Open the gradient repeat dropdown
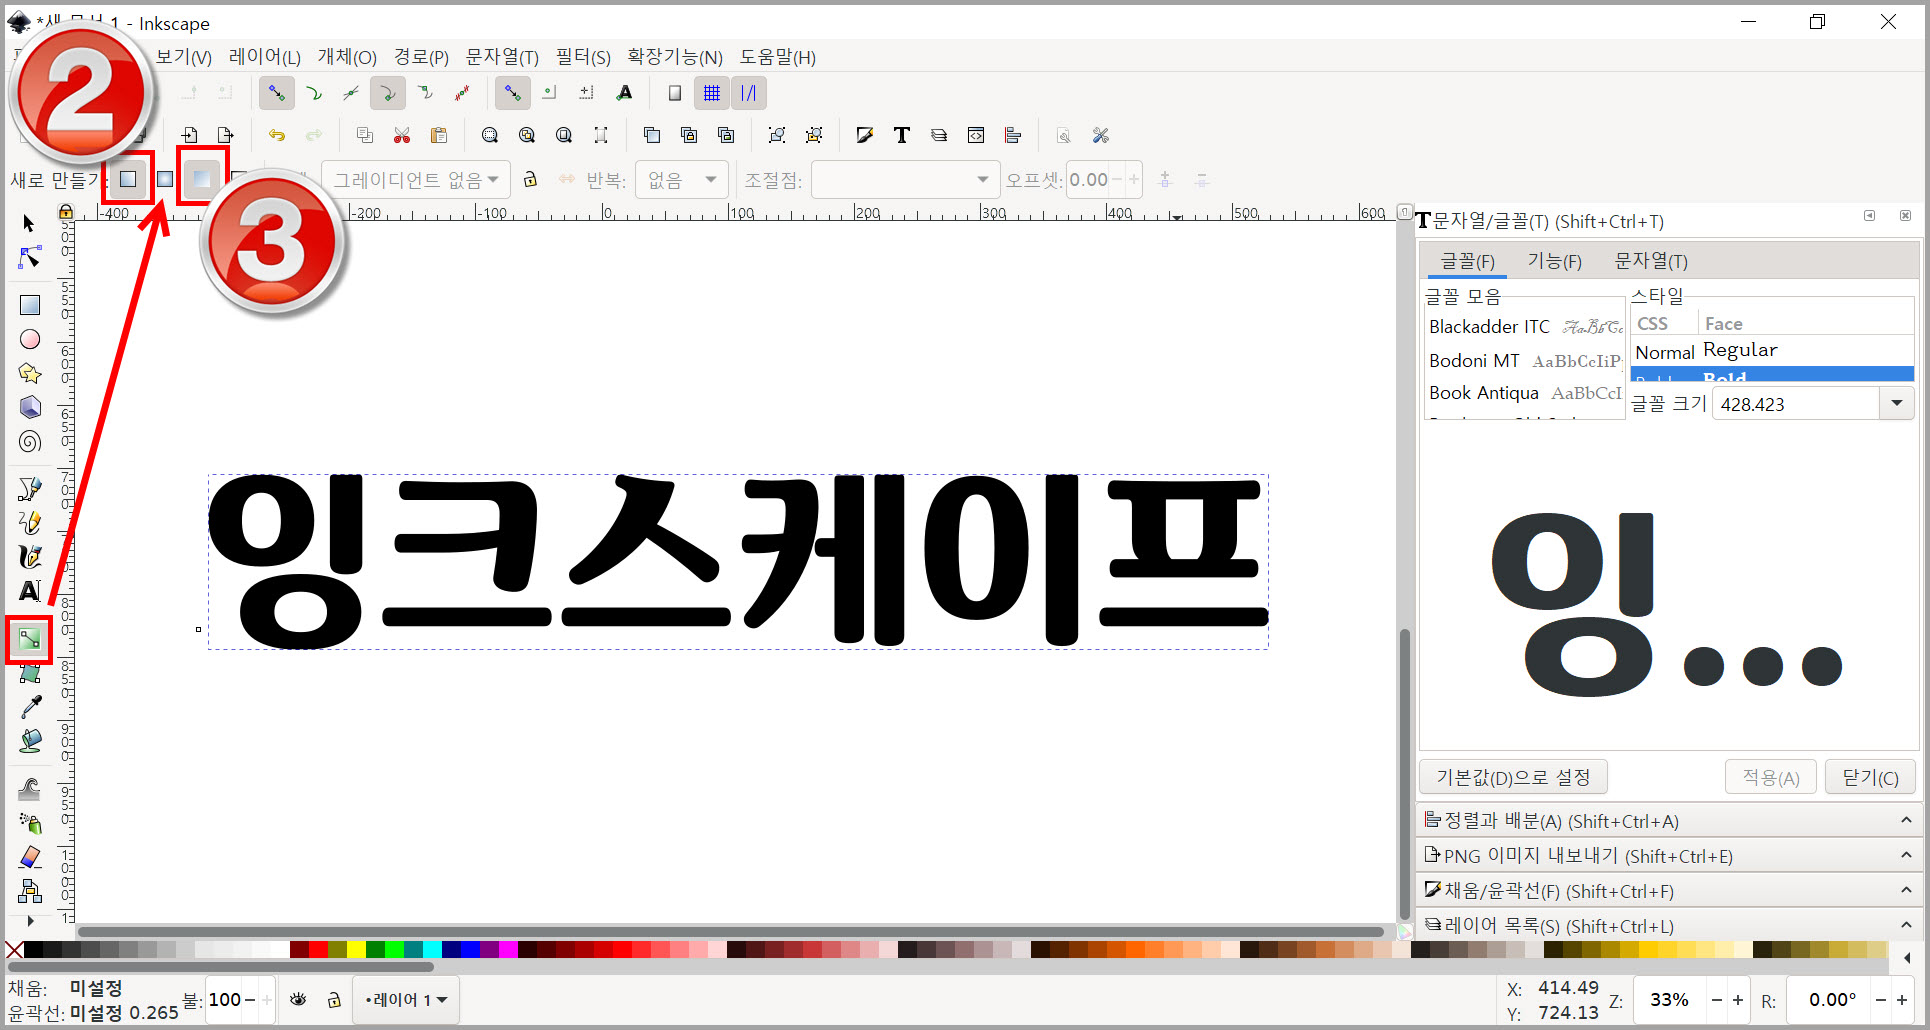Viewport: 1930px width, 1030px height. tap(682, 180)
